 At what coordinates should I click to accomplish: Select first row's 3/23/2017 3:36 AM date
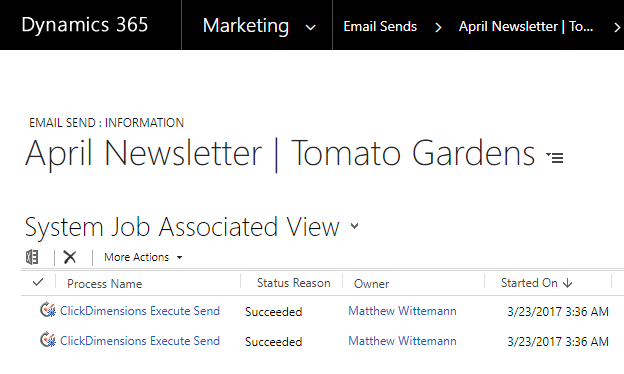point(558,312)
